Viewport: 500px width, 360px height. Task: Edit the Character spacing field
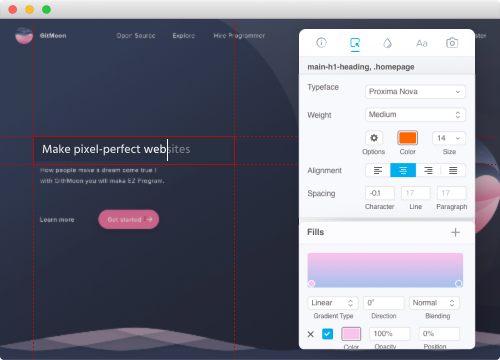380,193
